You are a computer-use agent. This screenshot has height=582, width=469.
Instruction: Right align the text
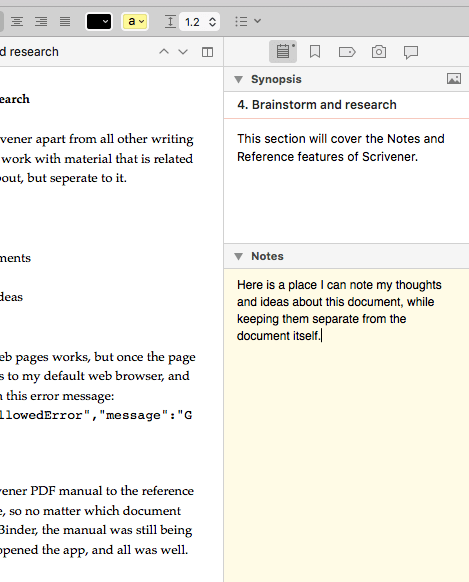tap(41, 22)
